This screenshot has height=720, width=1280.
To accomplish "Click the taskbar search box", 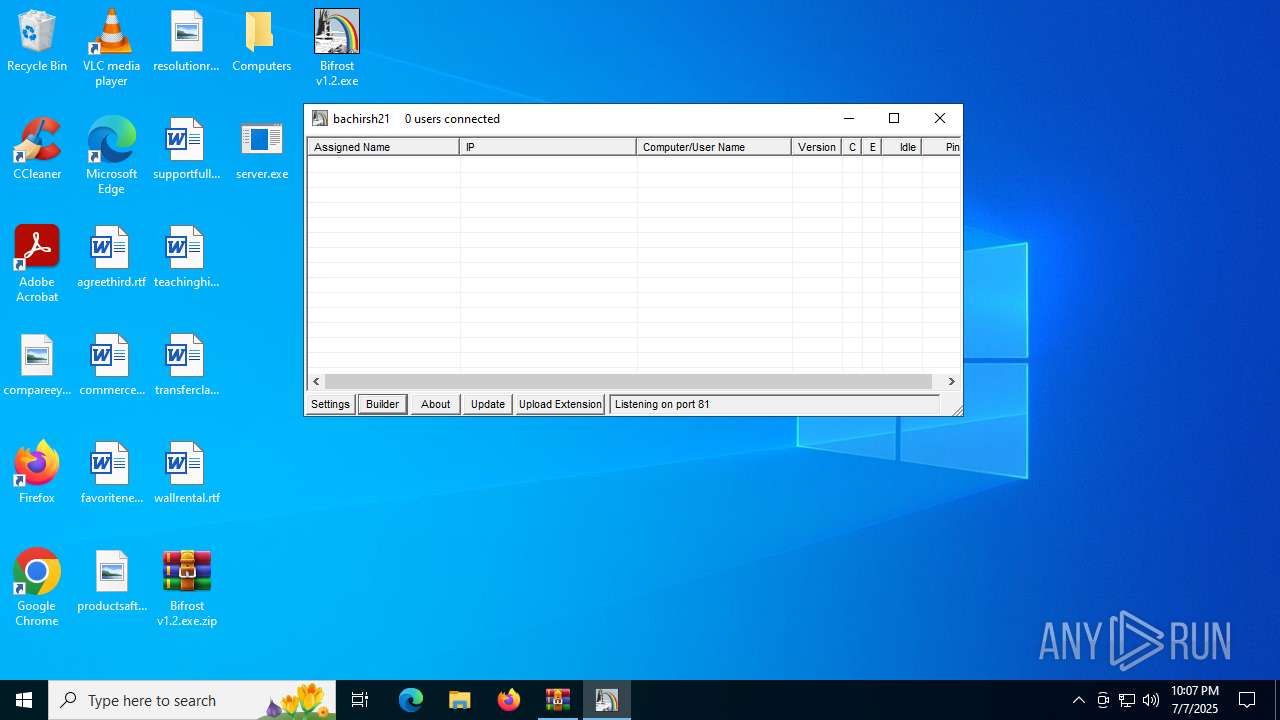I will (193, 700).
